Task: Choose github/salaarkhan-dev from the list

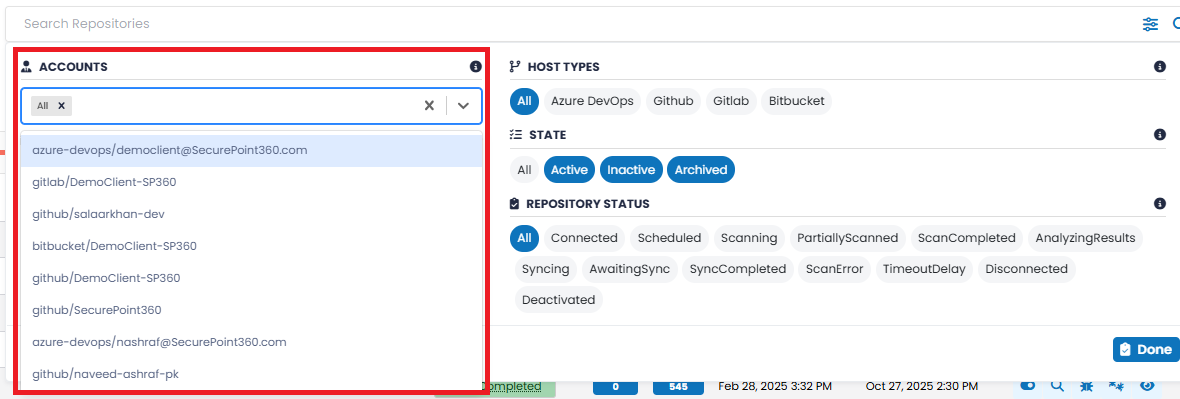Action: click(x=252, y=215)
